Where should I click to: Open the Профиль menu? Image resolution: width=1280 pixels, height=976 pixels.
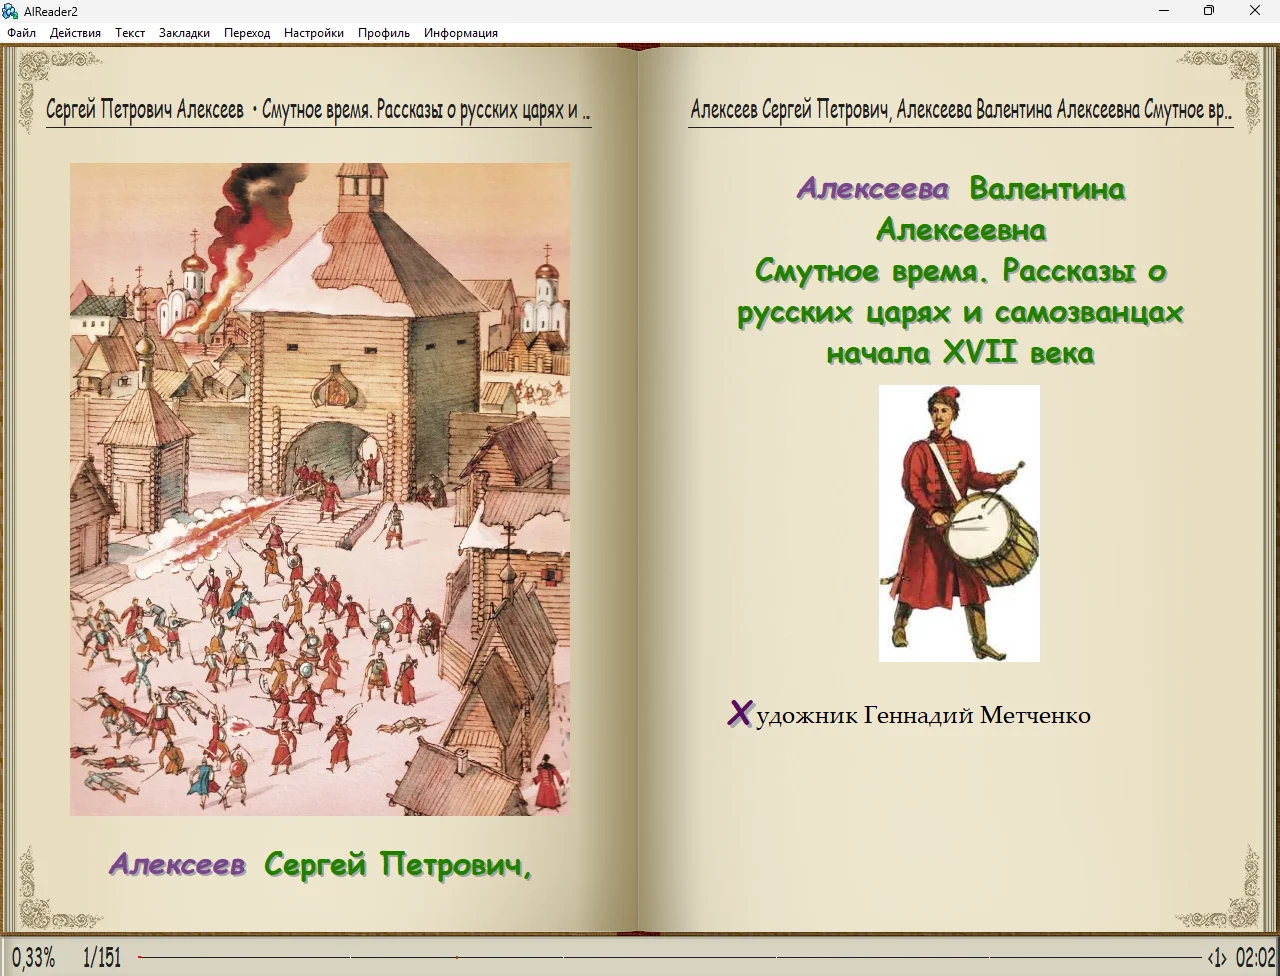point(384,33)
